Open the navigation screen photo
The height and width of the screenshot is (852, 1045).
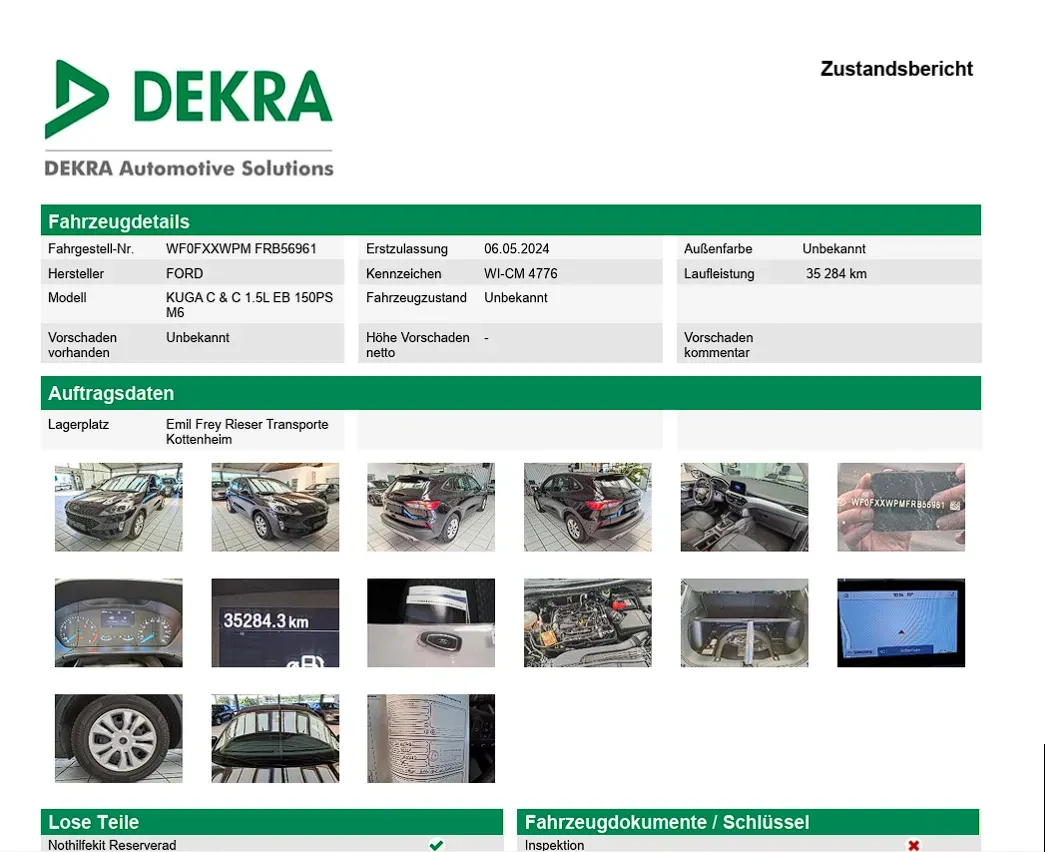(901, 623)
